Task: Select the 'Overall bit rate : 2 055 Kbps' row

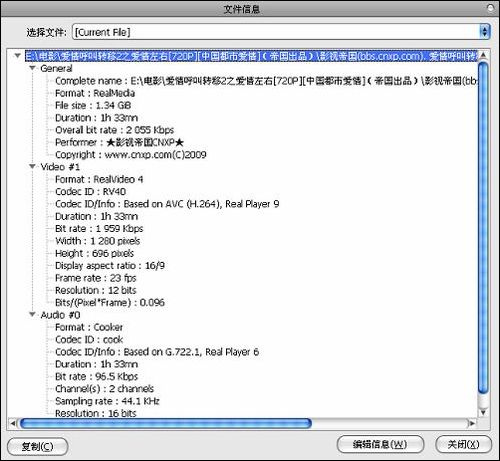Action: [x=114, y=130]
